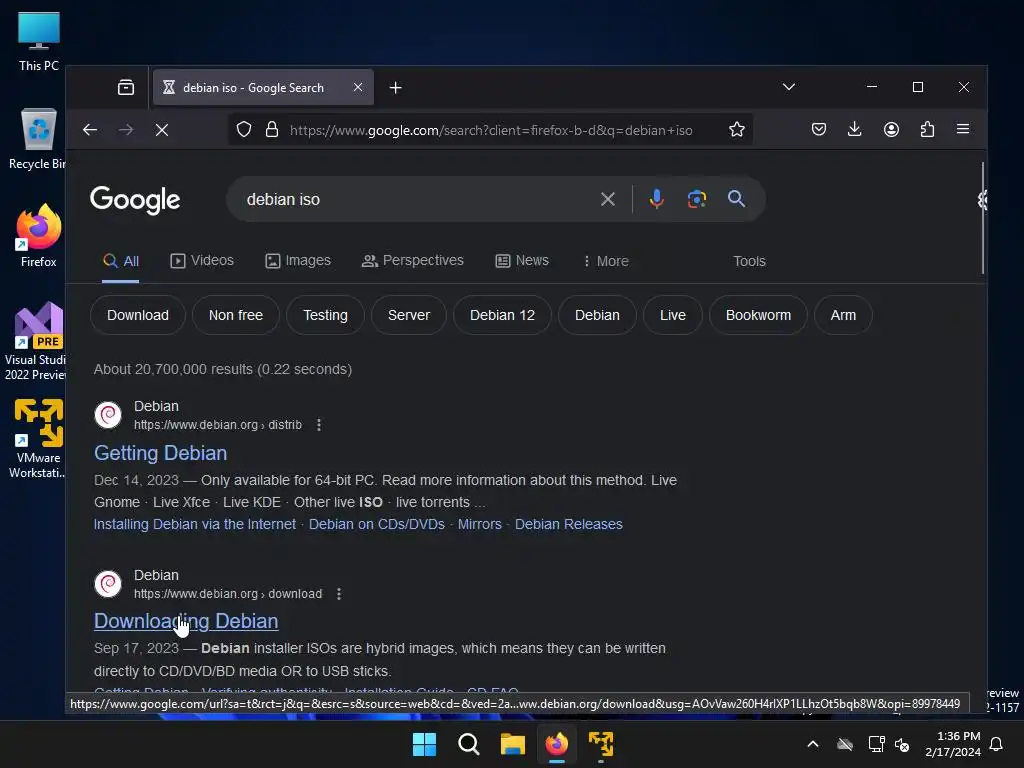Apply the Arm suggestion chip
This screenshot has height=768, width=1024.
tap(843, 315)
